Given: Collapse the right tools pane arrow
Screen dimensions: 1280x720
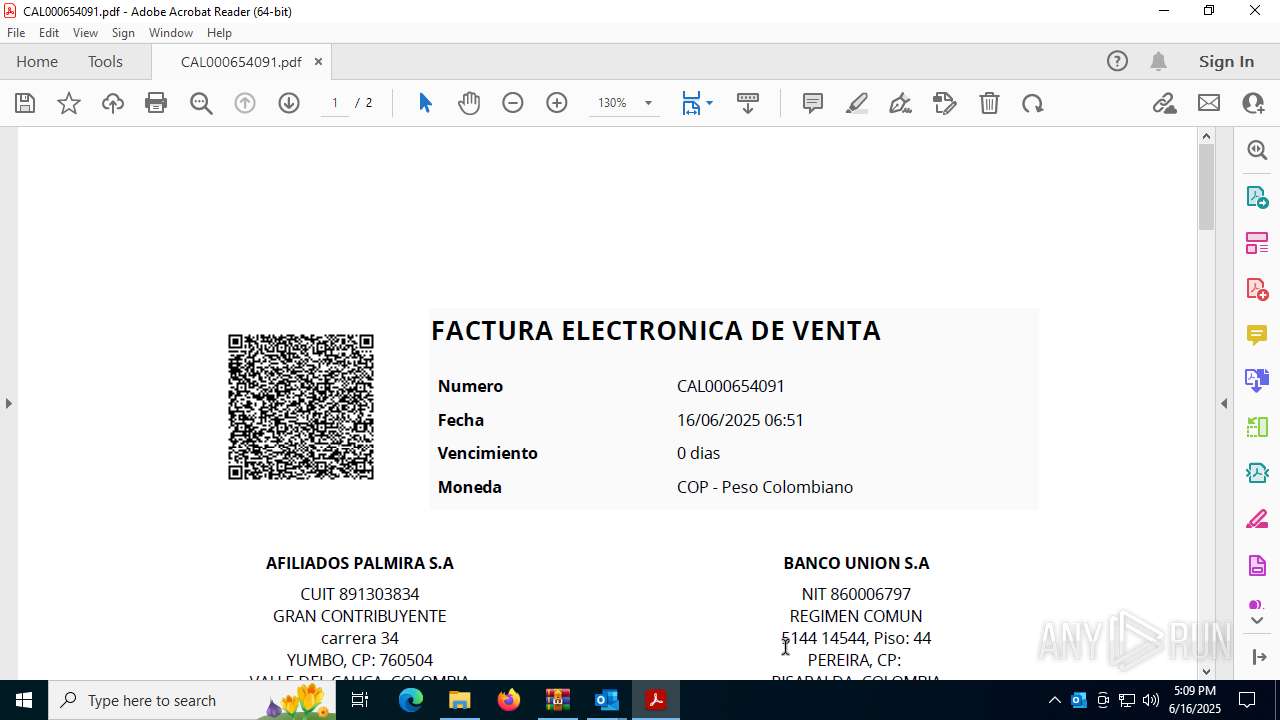Looking at the screenshot, I should 1224,403.
